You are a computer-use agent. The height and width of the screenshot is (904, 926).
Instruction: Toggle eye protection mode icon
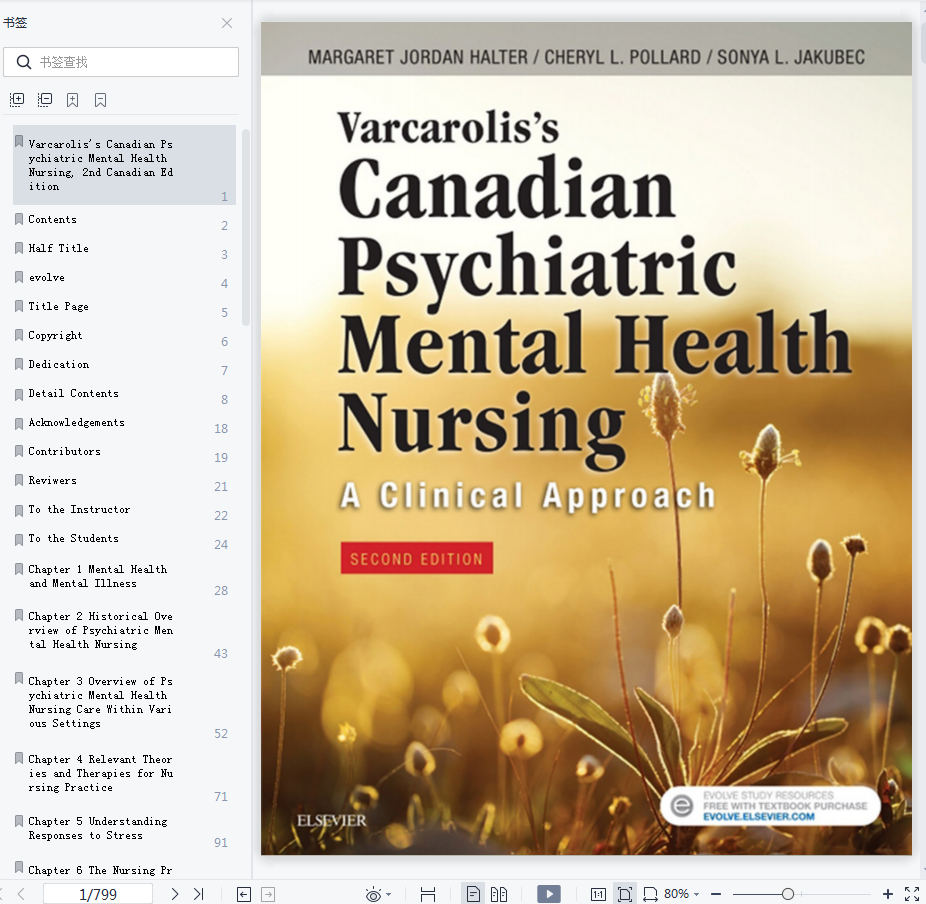tap(373, 895)
